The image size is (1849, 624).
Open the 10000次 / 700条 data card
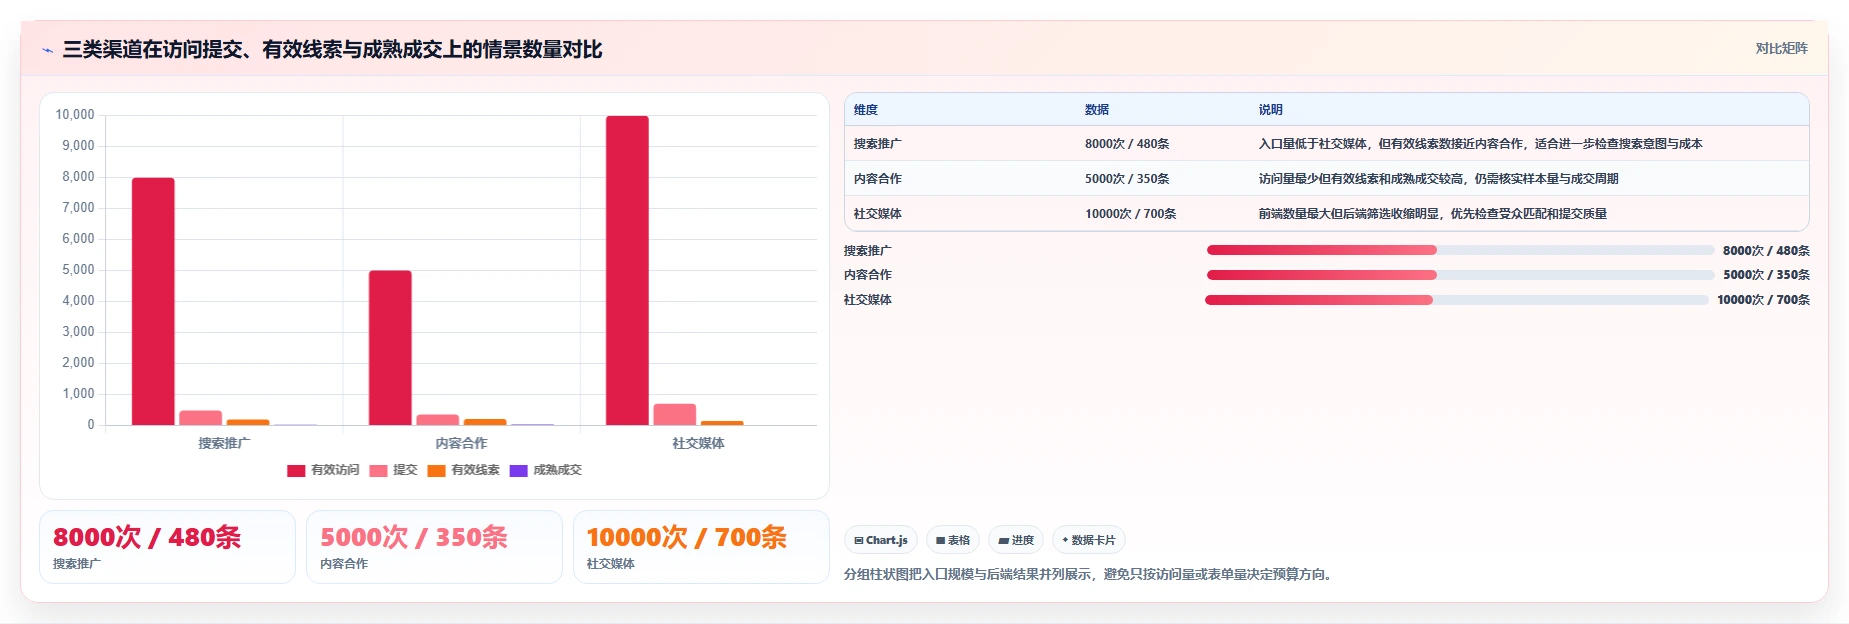pyautogui.click(x=701, y=547)
